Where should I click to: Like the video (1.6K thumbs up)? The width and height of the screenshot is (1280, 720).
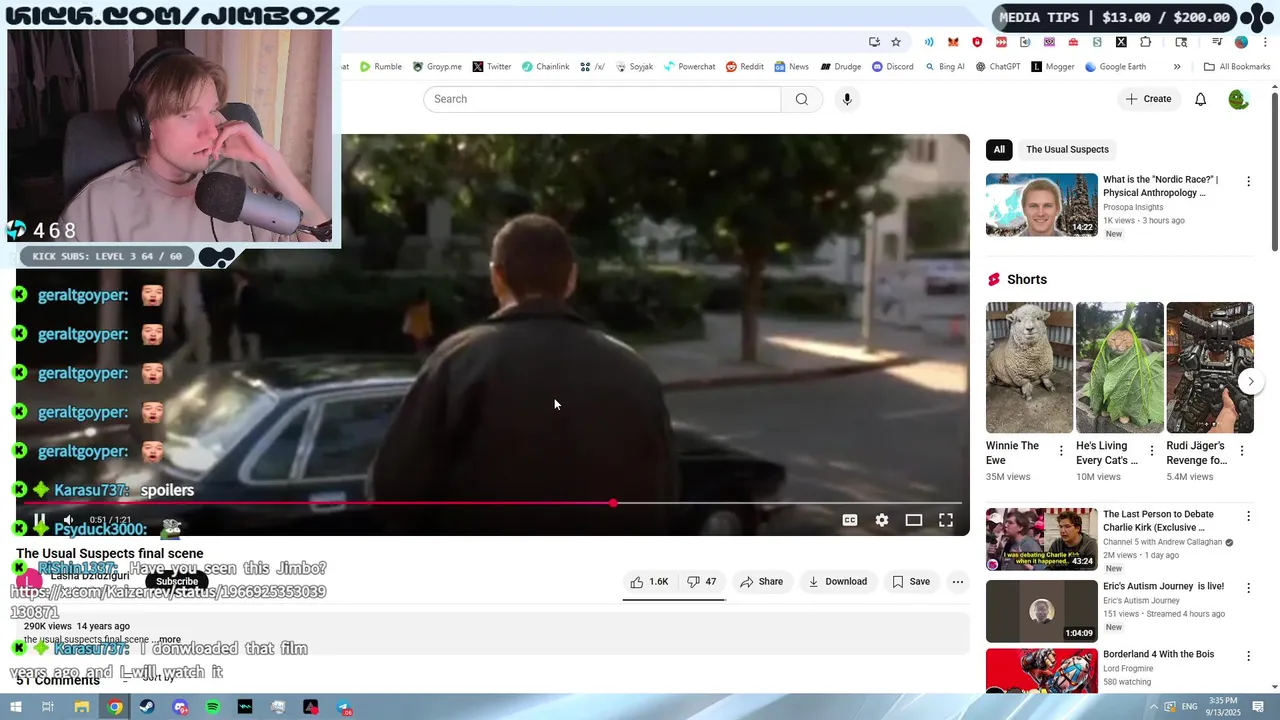click(x=649, y=582)
